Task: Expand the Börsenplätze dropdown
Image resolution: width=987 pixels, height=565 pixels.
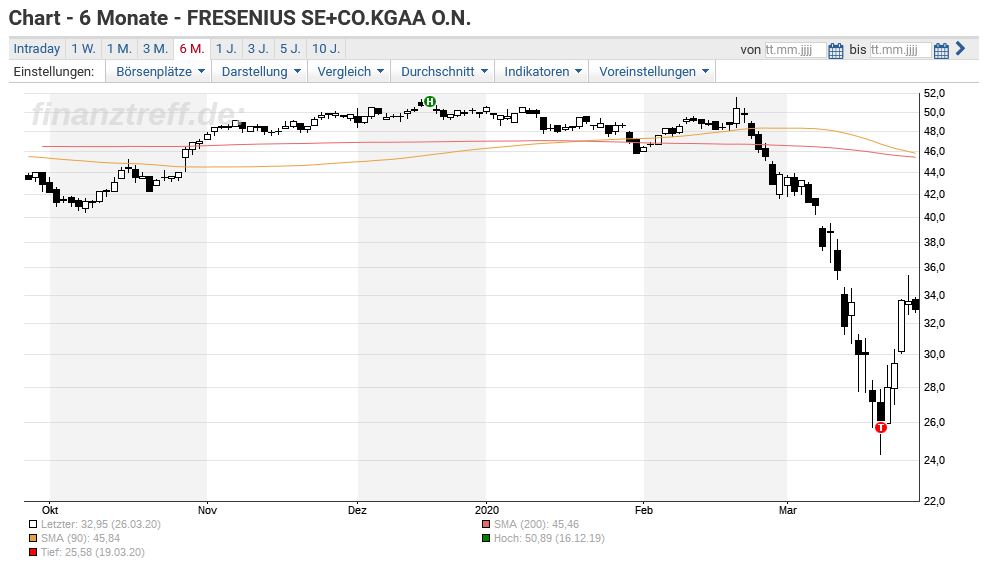Action: click(160, 71)
